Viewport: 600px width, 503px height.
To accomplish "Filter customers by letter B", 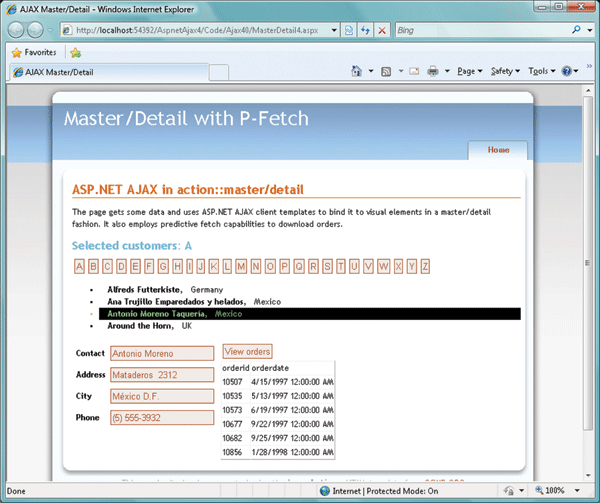I will pos(93,266).
